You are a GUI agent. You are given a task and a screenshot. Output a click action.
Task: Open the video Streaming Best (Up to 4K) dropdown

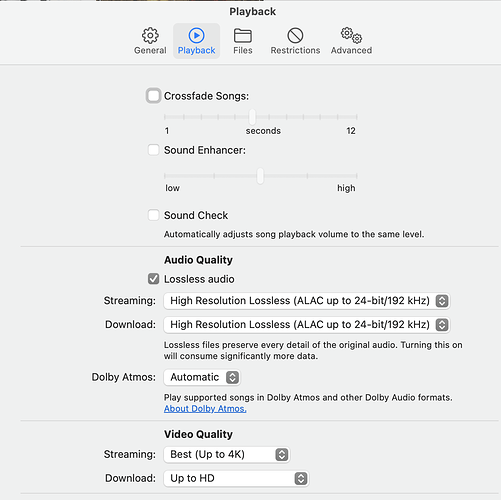click(227, 455)
